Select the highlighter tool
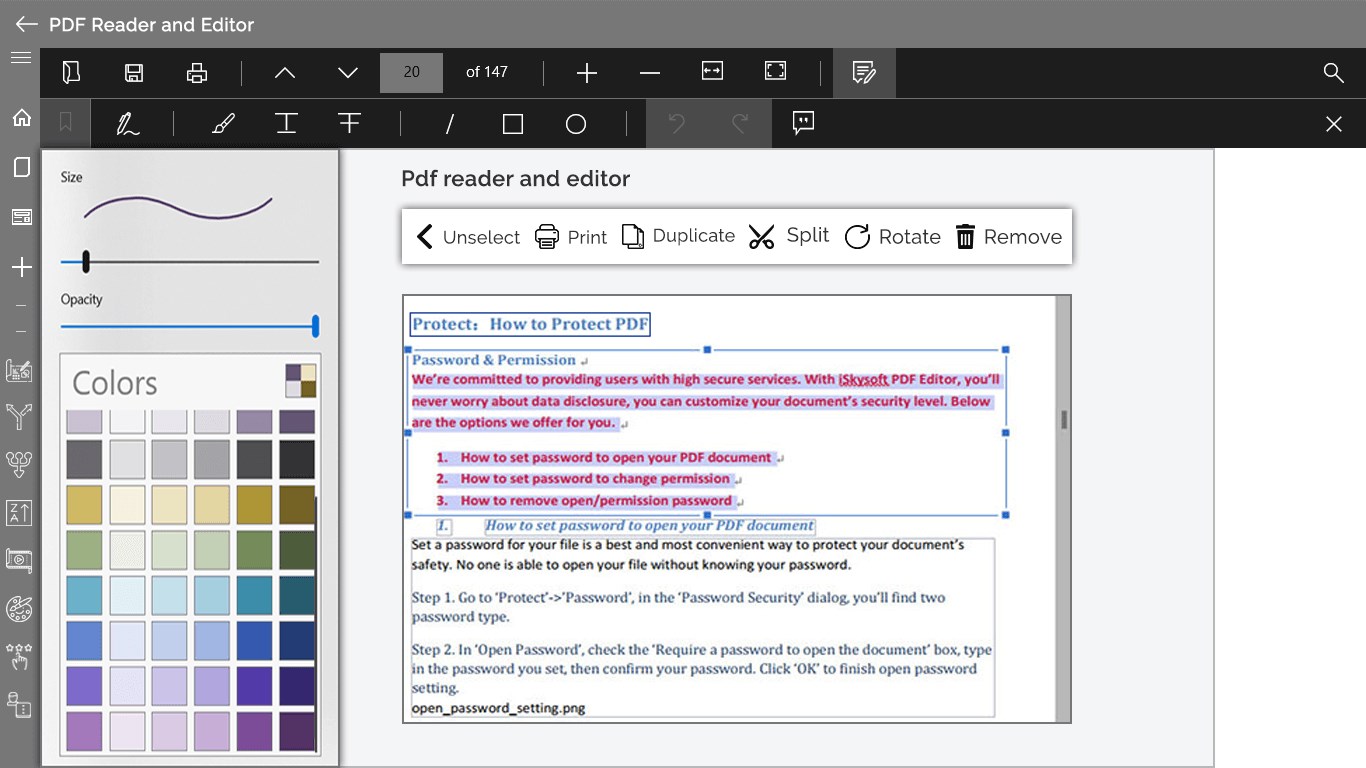1366x768 pixels. click(x=223, y=124)
